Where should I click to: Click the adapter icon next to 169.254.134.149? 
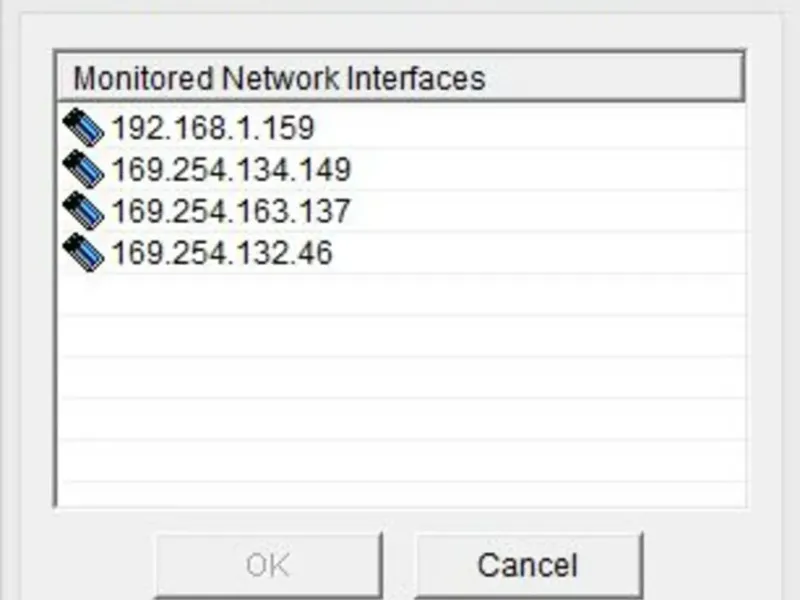pos(83,169)
